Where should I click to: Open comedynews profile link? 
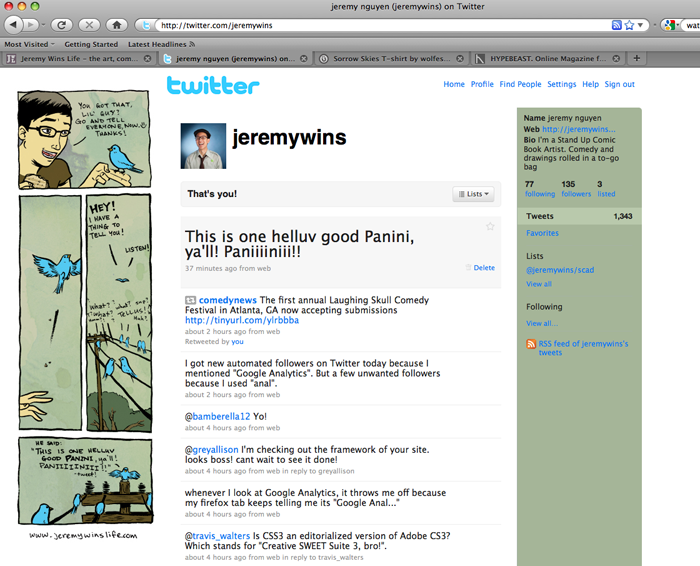click(x=228, y=300)
